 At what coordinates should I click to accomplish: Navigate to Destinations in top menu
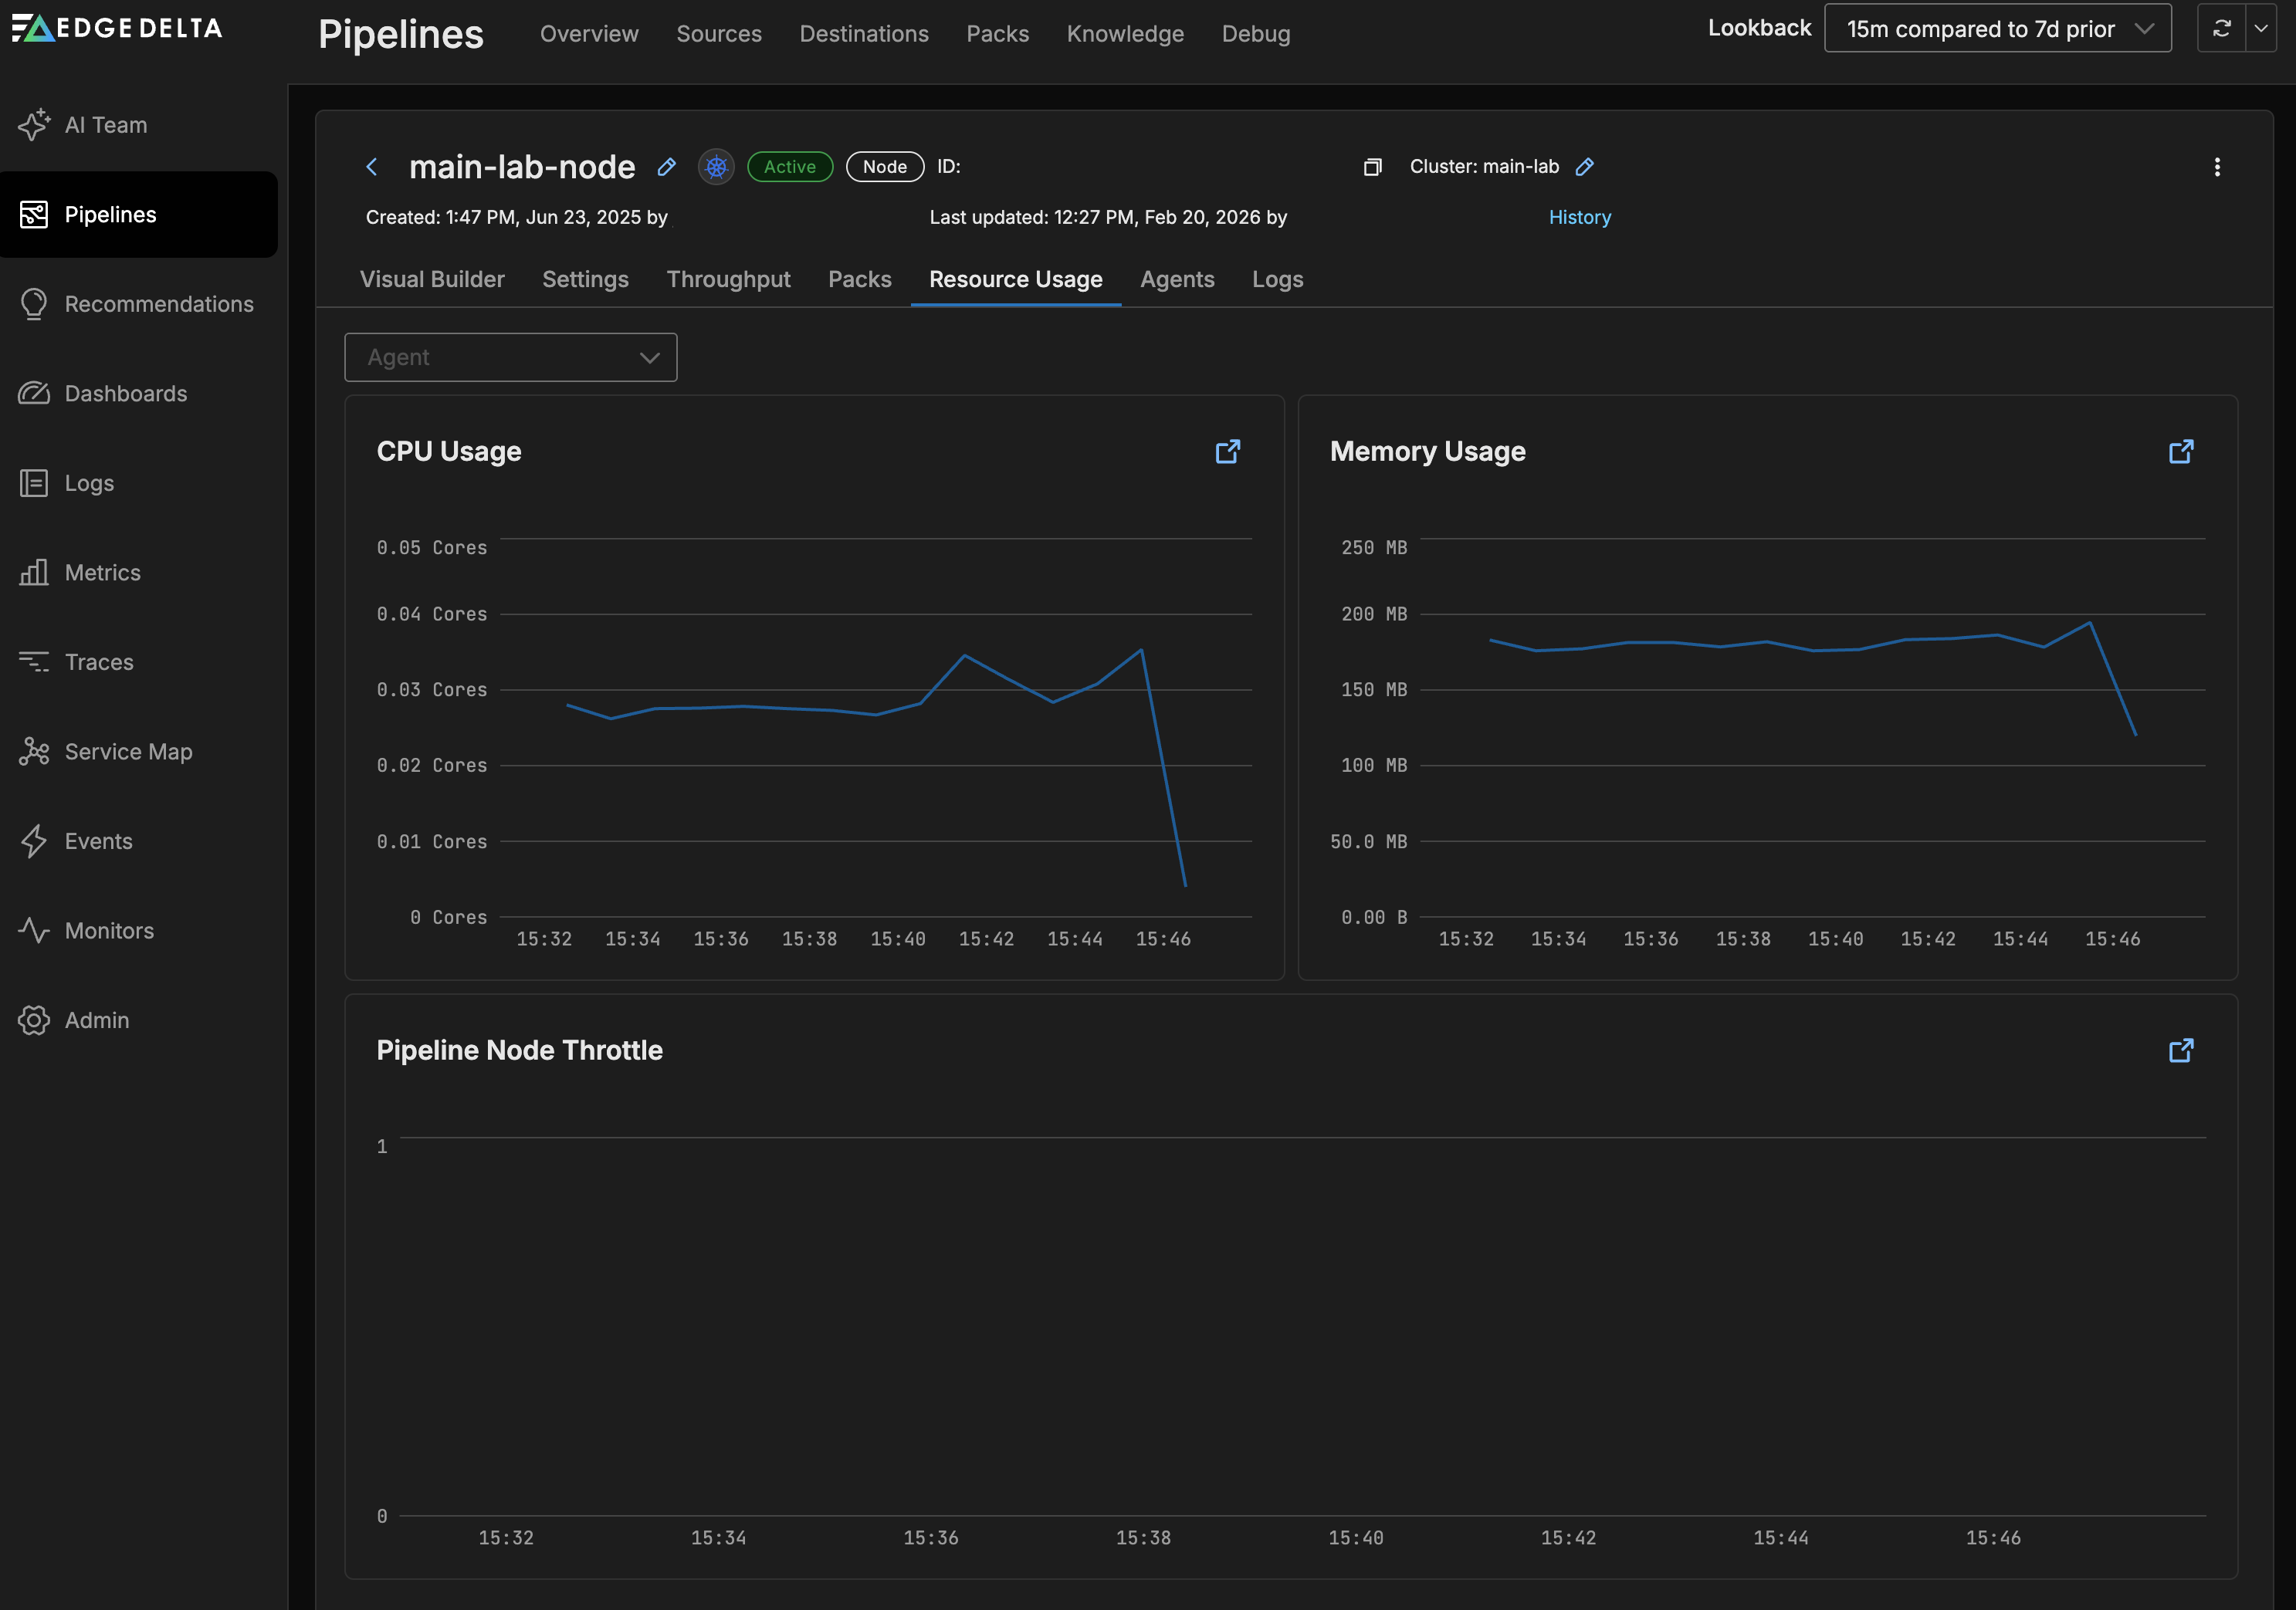coord(863,34)
